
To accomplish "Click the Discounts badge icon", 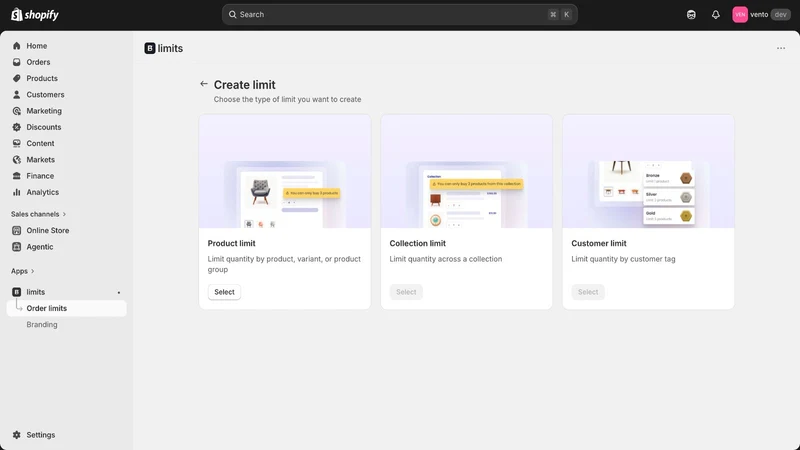I will coord(17,127).
